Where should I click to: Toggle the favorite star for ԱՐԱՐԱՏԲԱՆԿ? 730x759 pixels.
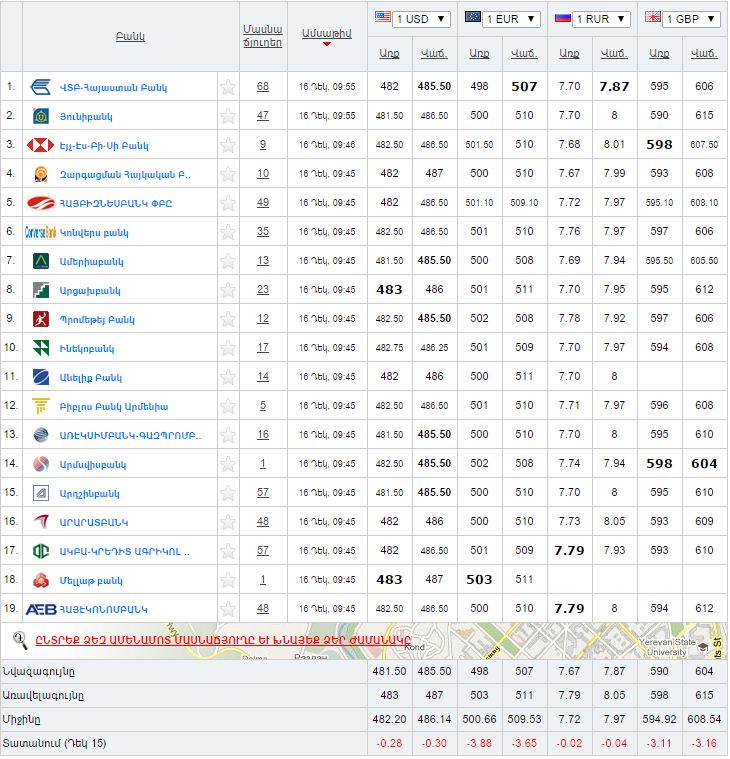pos(228,522)
